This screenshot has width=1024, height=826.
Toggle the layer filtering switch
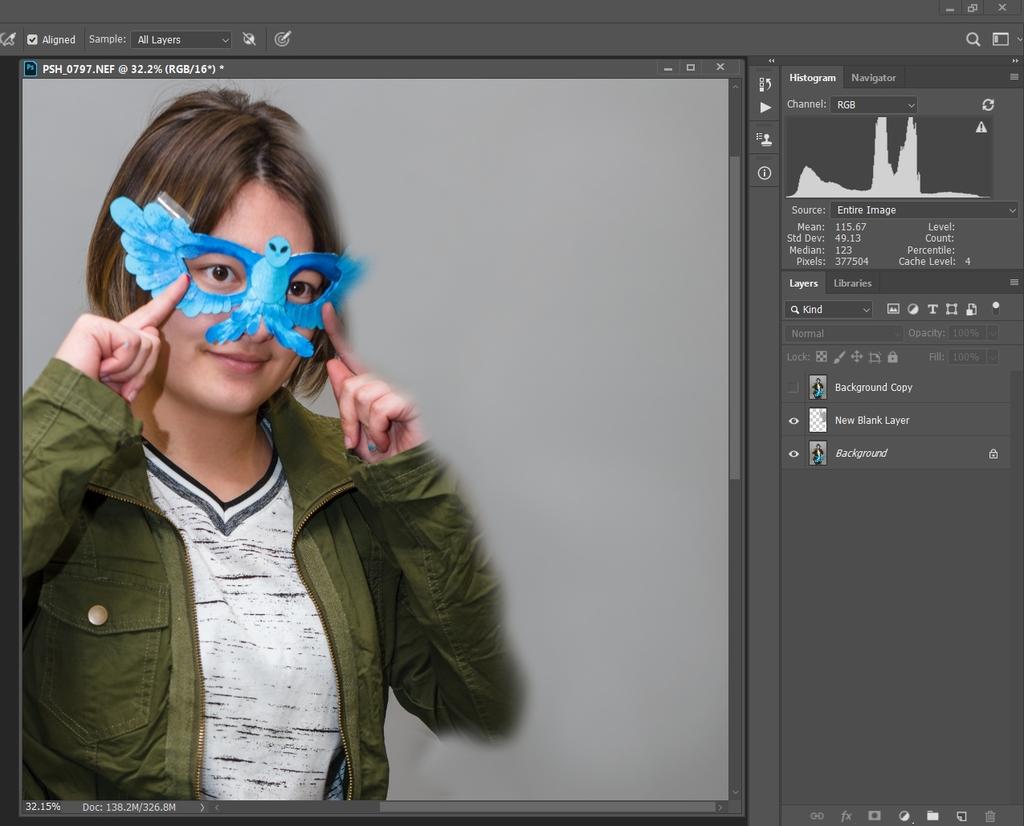point(995,308)
